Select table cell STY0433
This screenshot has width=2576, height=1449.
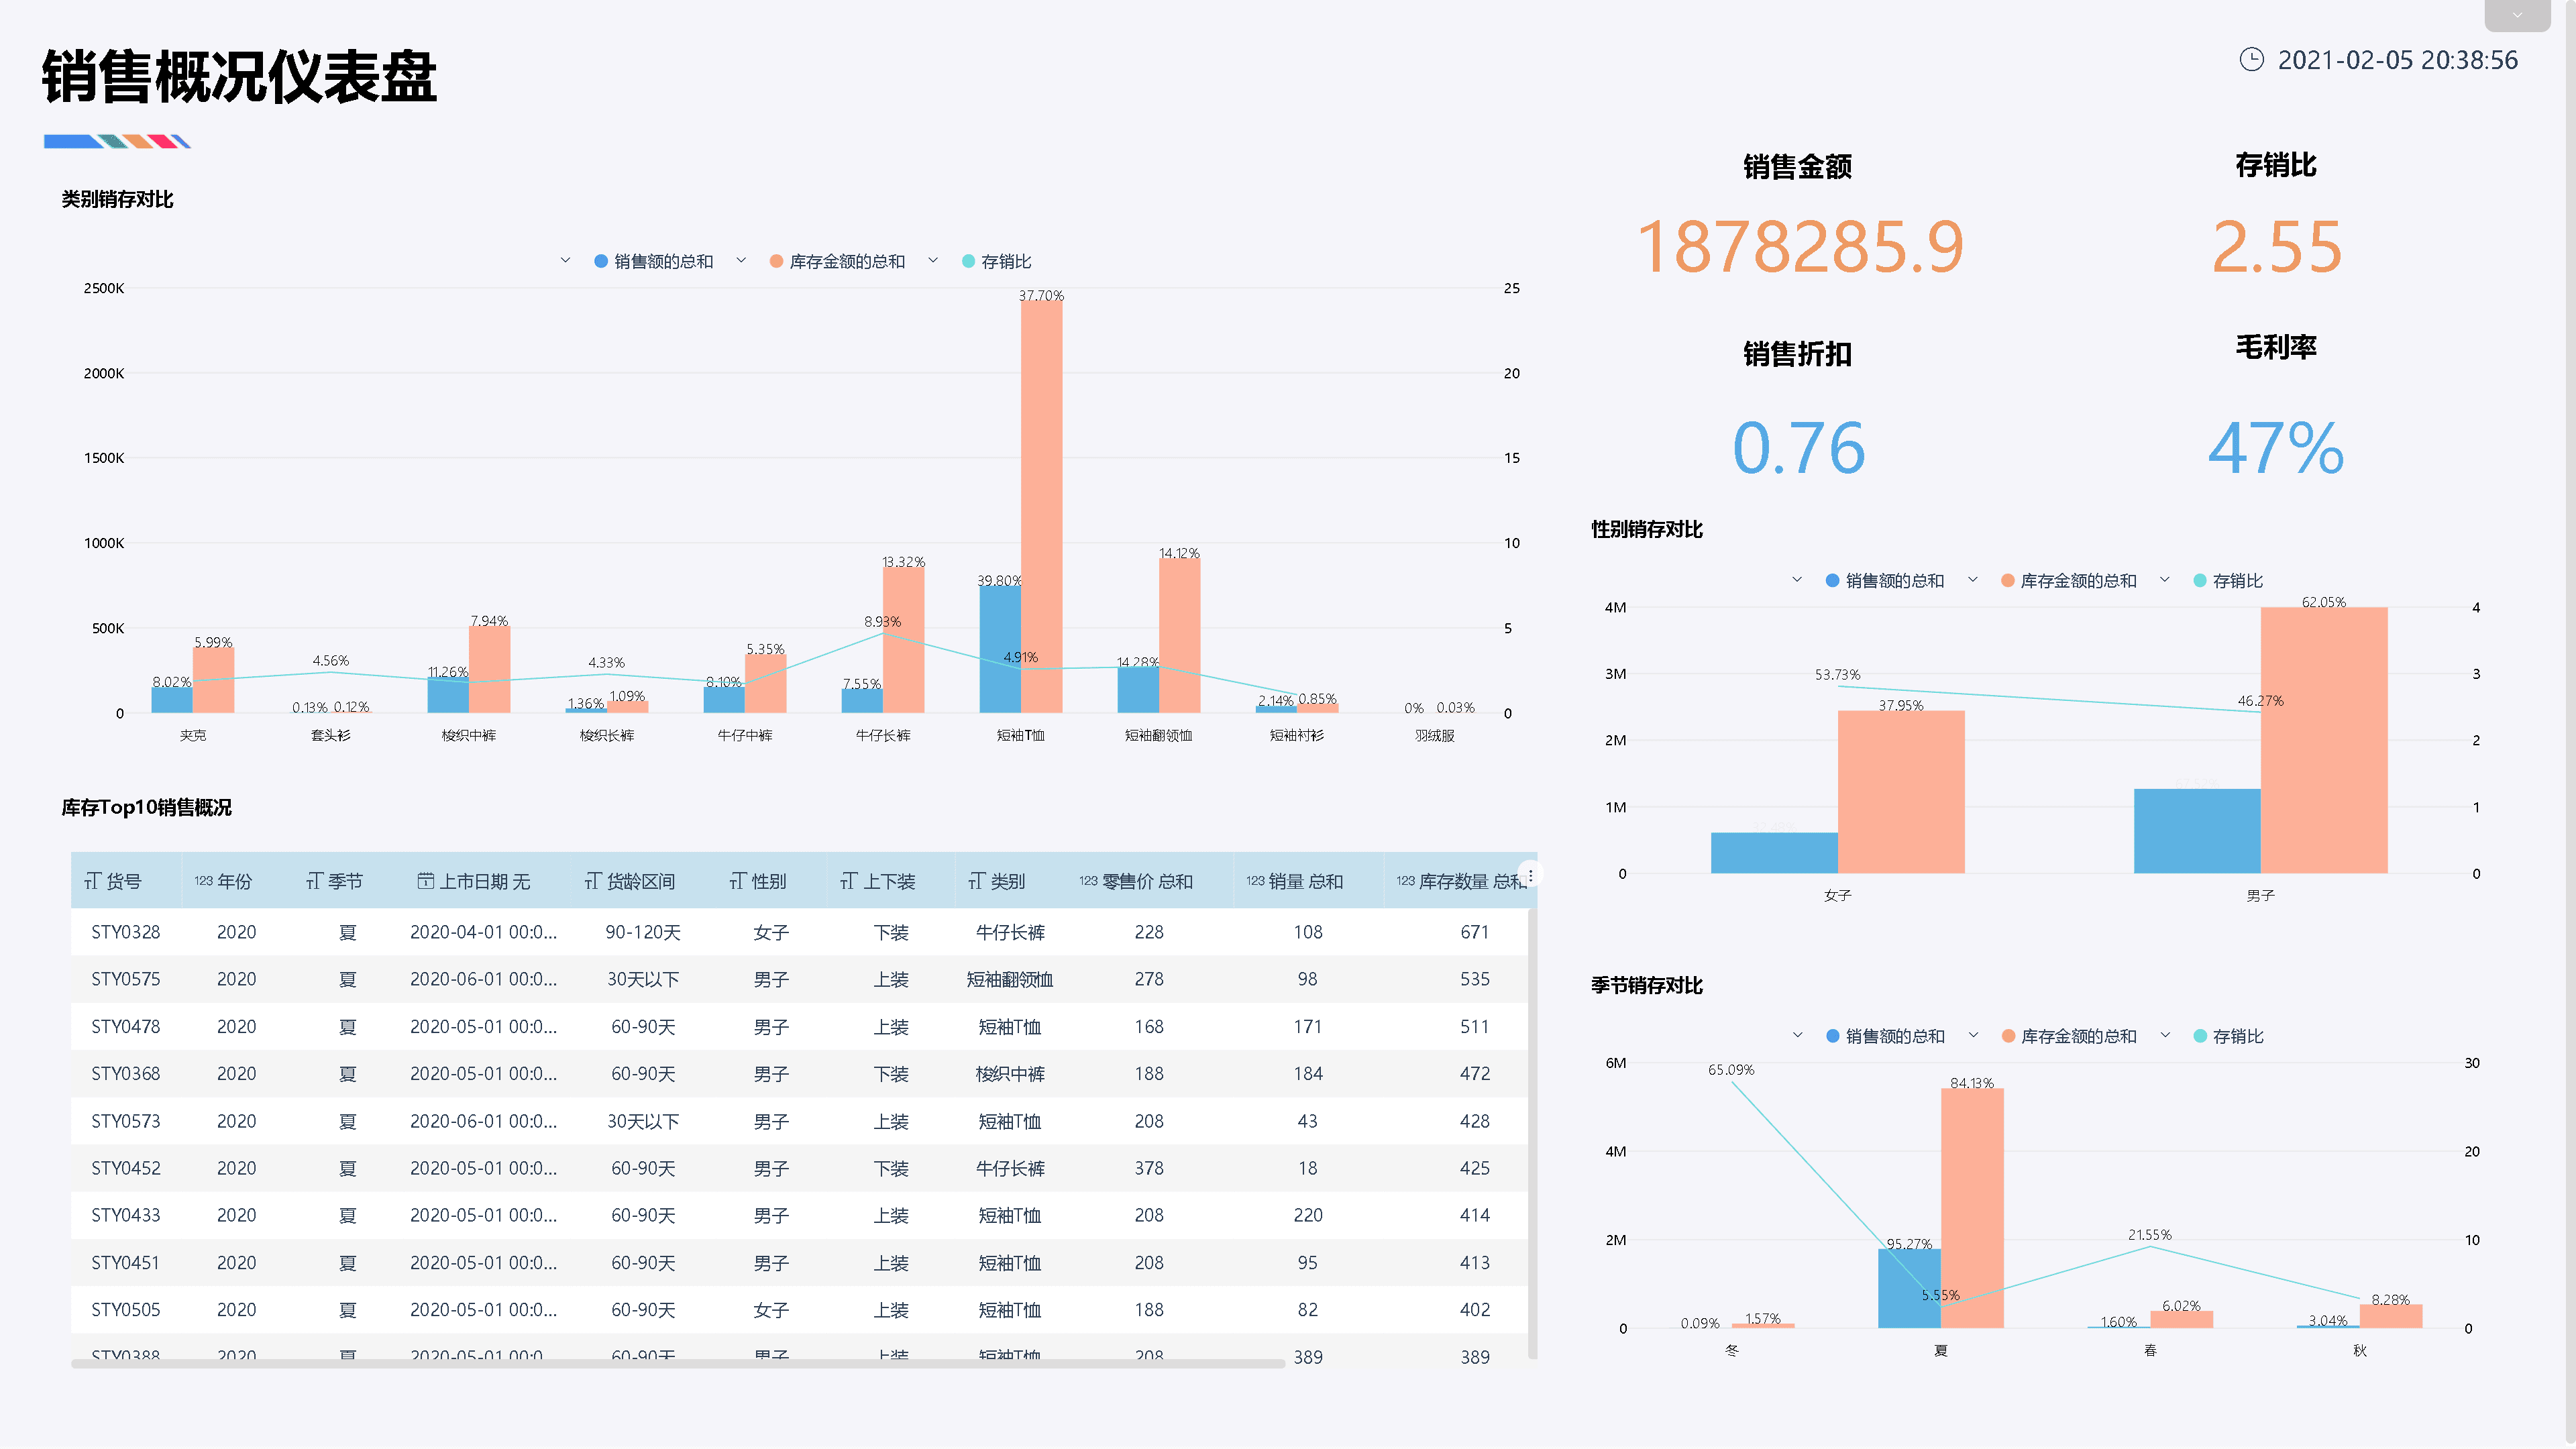click(126, 1215)
